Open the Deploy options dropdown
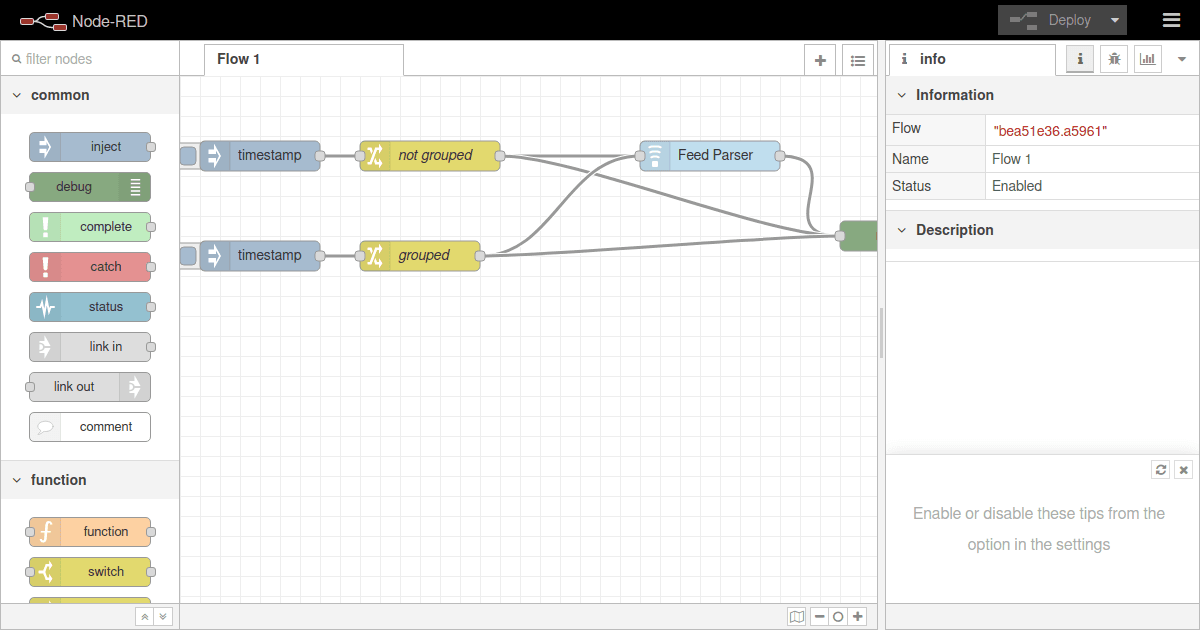Viewport: 1200px width, 630px height. tap(1114, 19)
